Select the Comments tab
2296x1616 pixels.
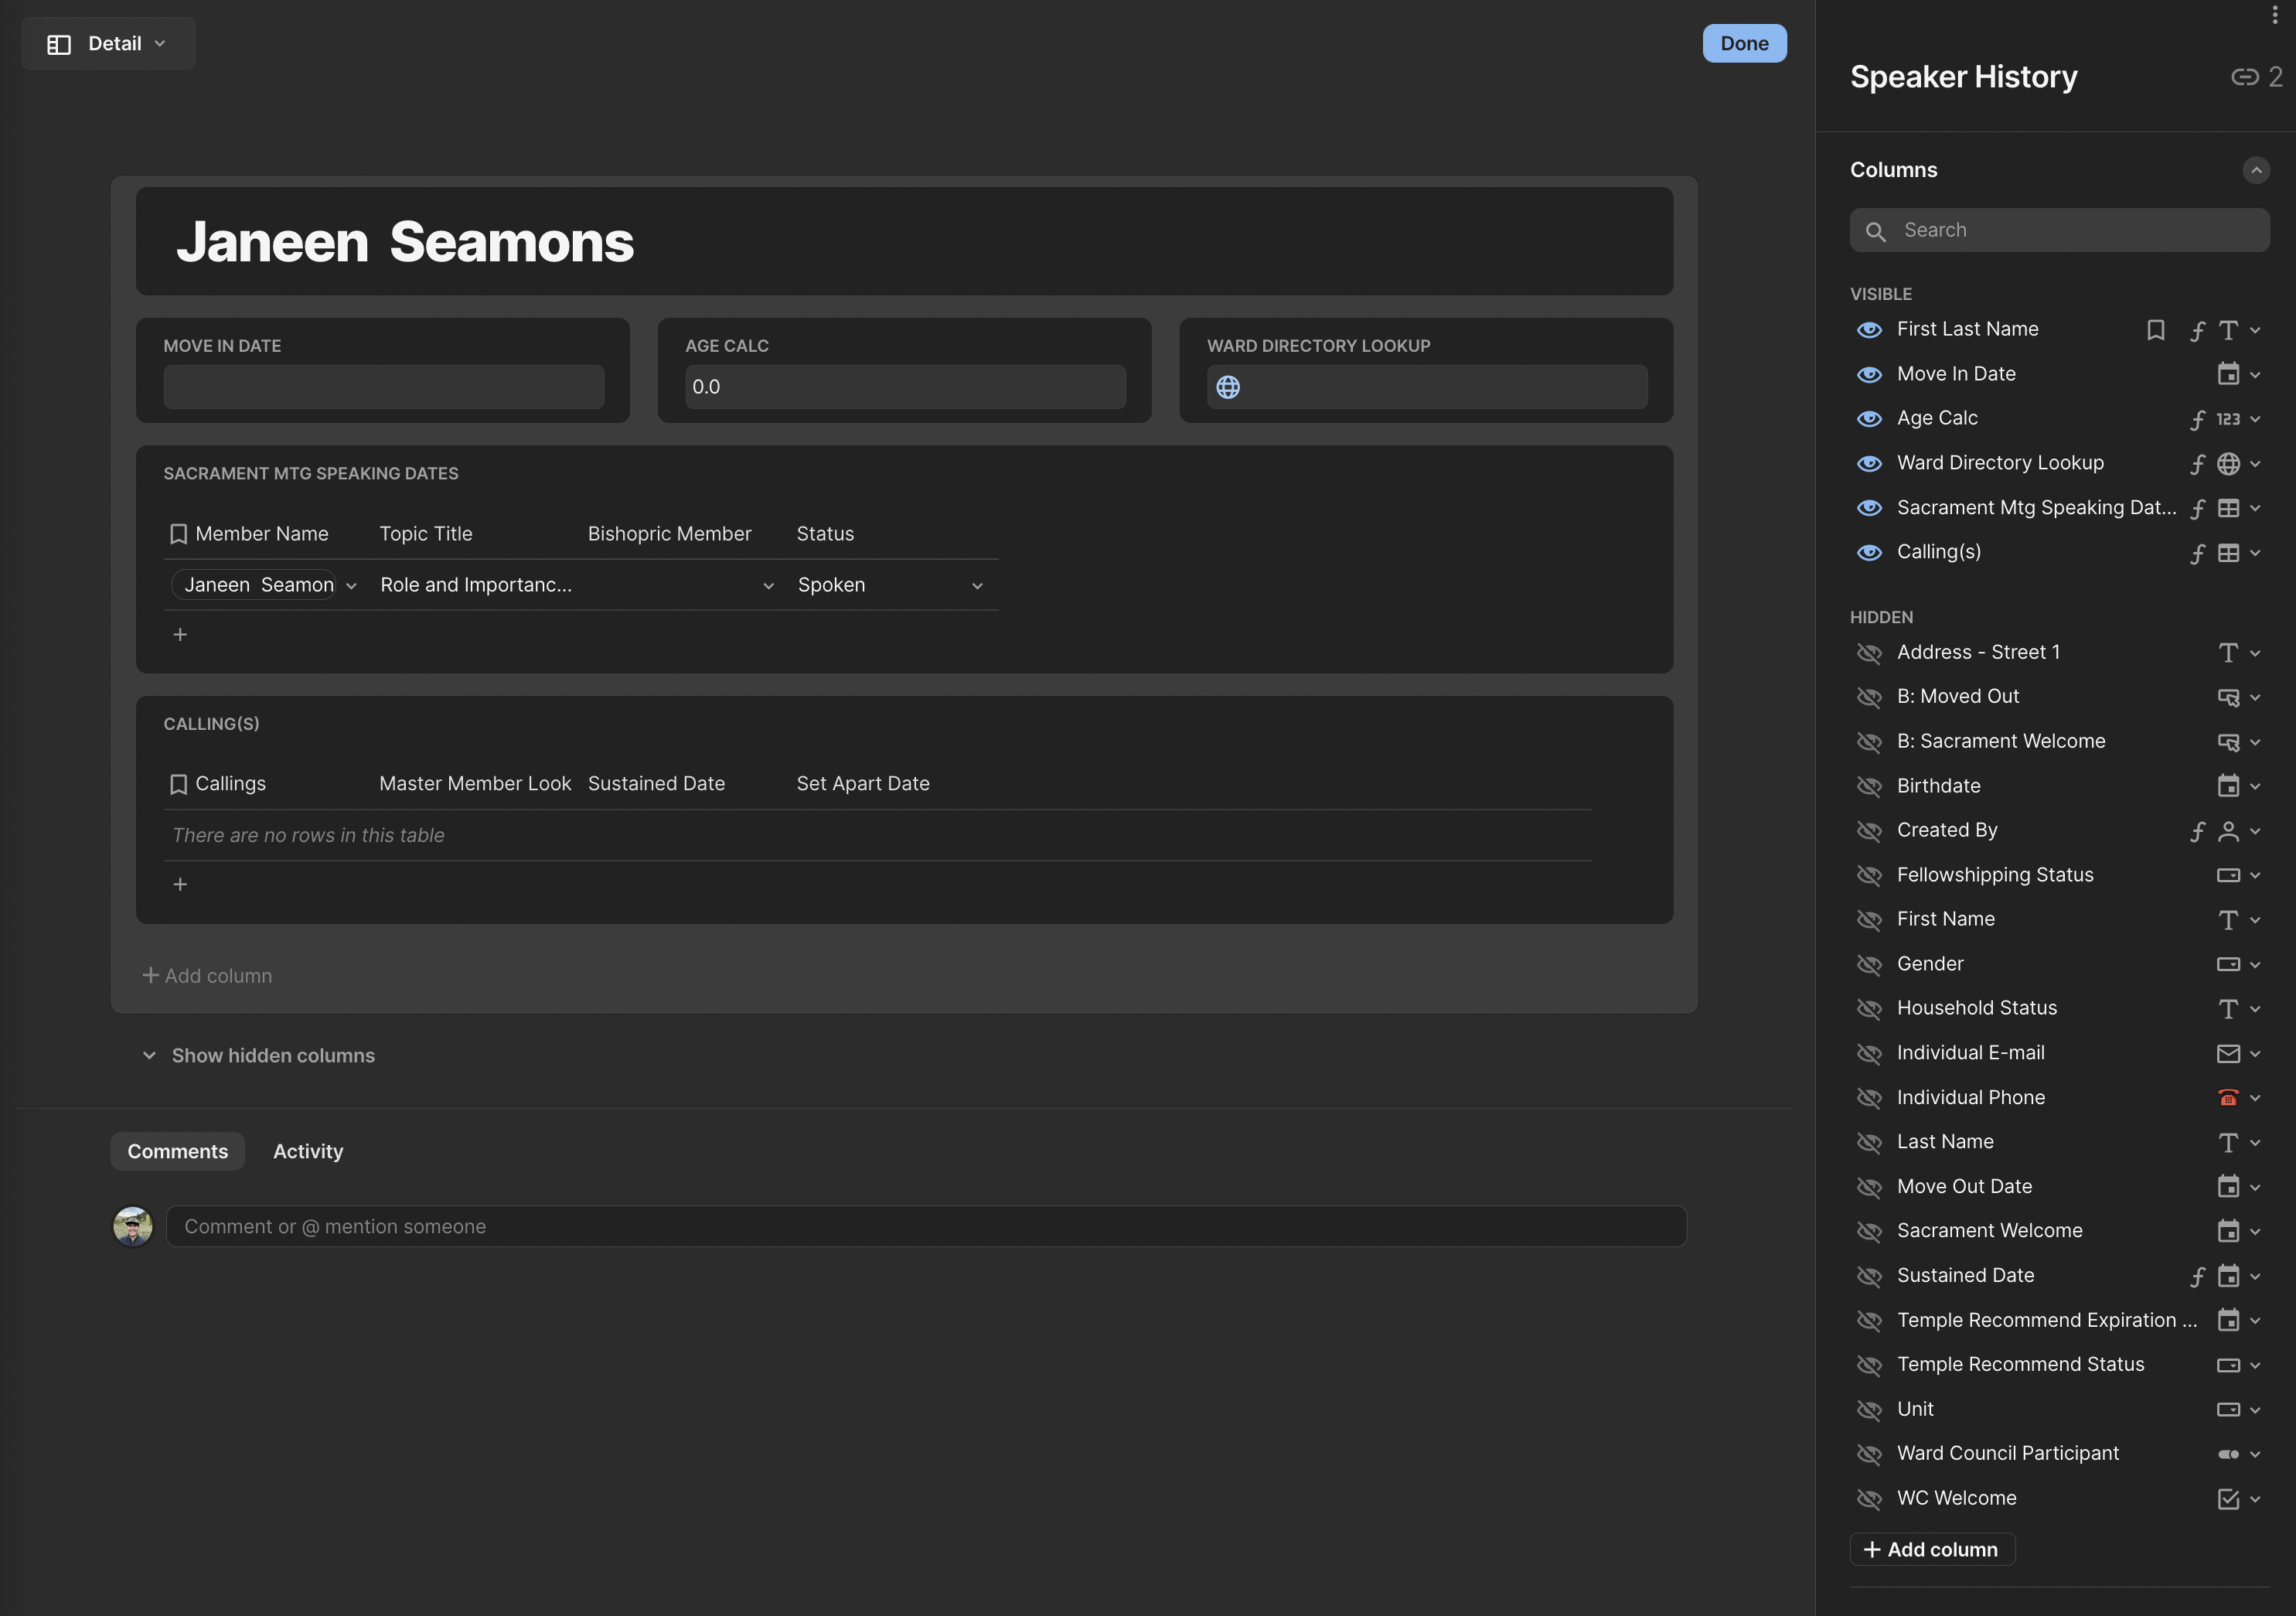177,1152
